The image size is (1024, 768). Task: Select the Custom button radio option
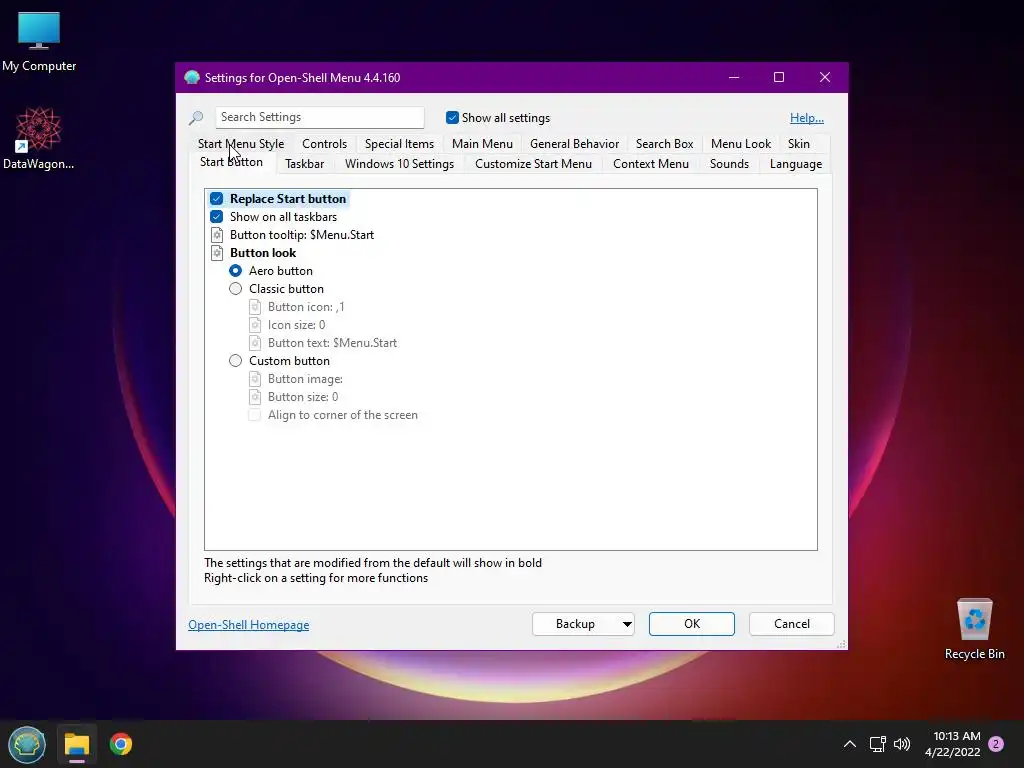(x=236, y=360)
